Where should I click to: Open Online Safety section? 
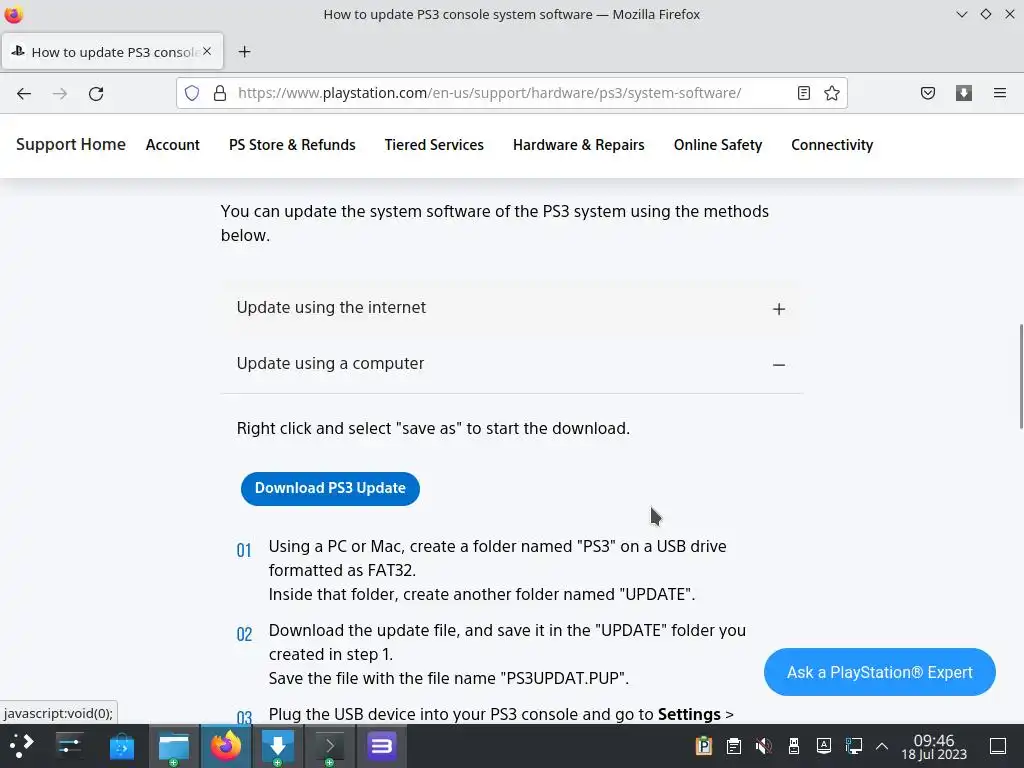coord(718,145)
